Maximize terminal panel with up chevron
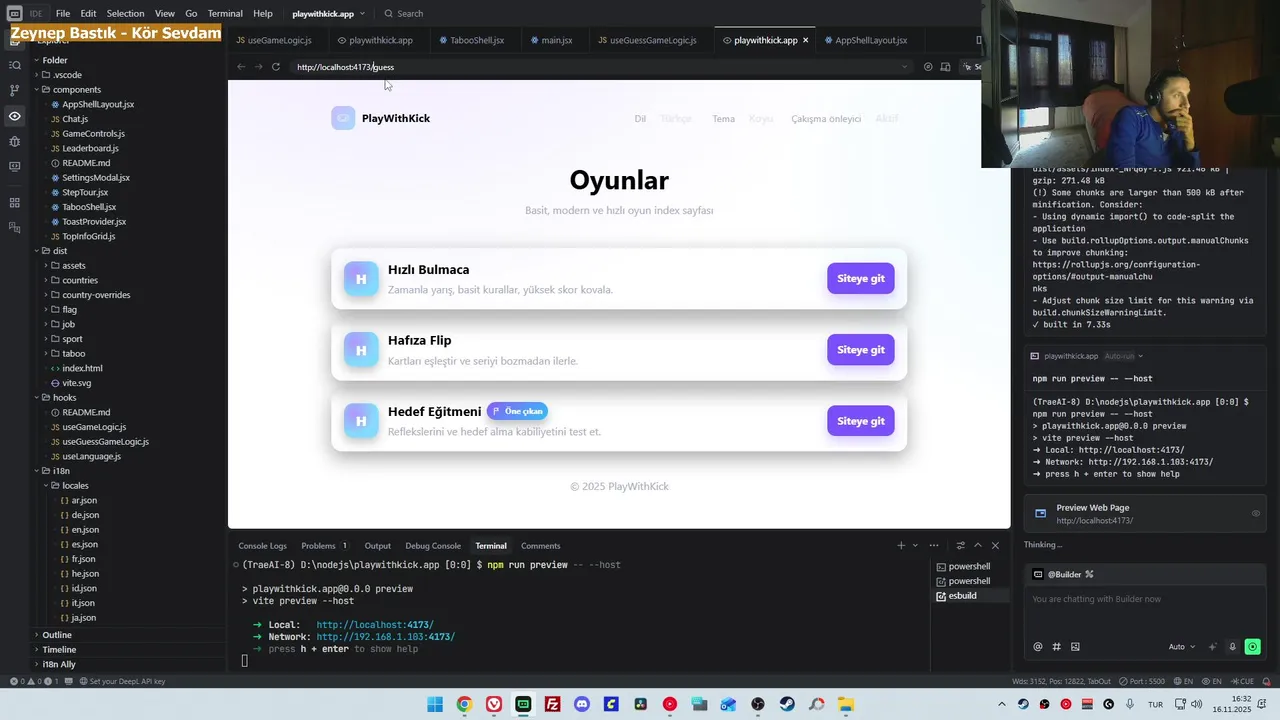Viewport: 1280px width, 720px height. tap(978, 545)
